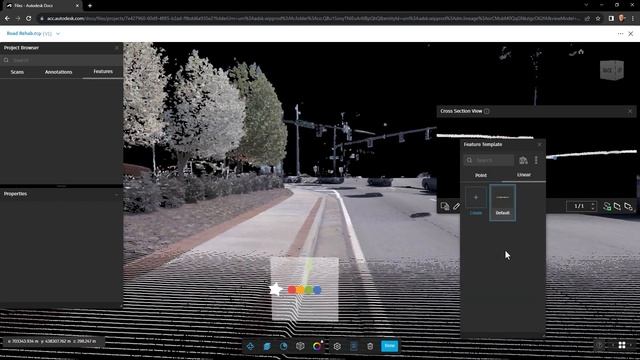Open a new browser tab with plus

click(90, 6)
